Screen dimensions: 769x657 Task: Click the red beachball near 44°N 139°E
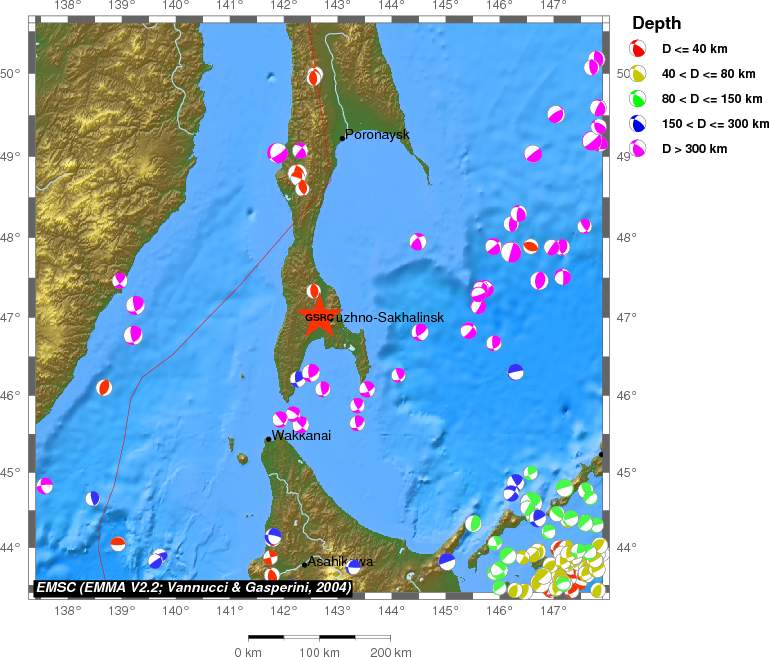pyautogui.click(x=118, y=543)
